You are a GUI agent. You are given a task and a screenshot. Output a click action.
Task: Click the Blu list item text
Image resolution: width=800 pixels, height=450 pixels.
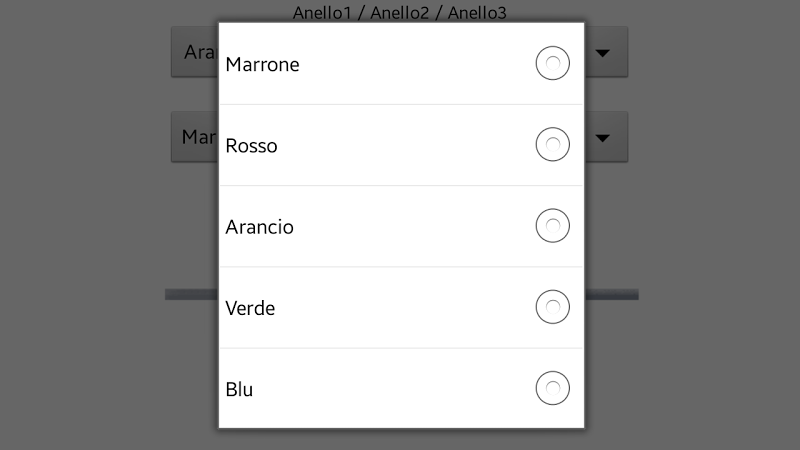(x=239, y=389)
